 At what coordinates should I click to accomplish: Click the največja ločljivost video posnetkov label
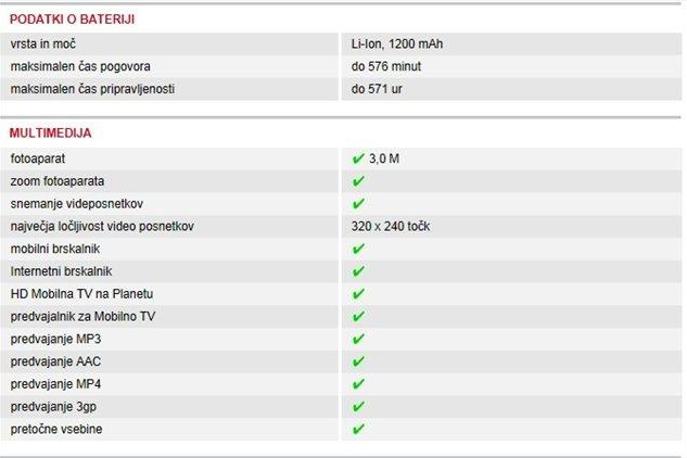102,226
